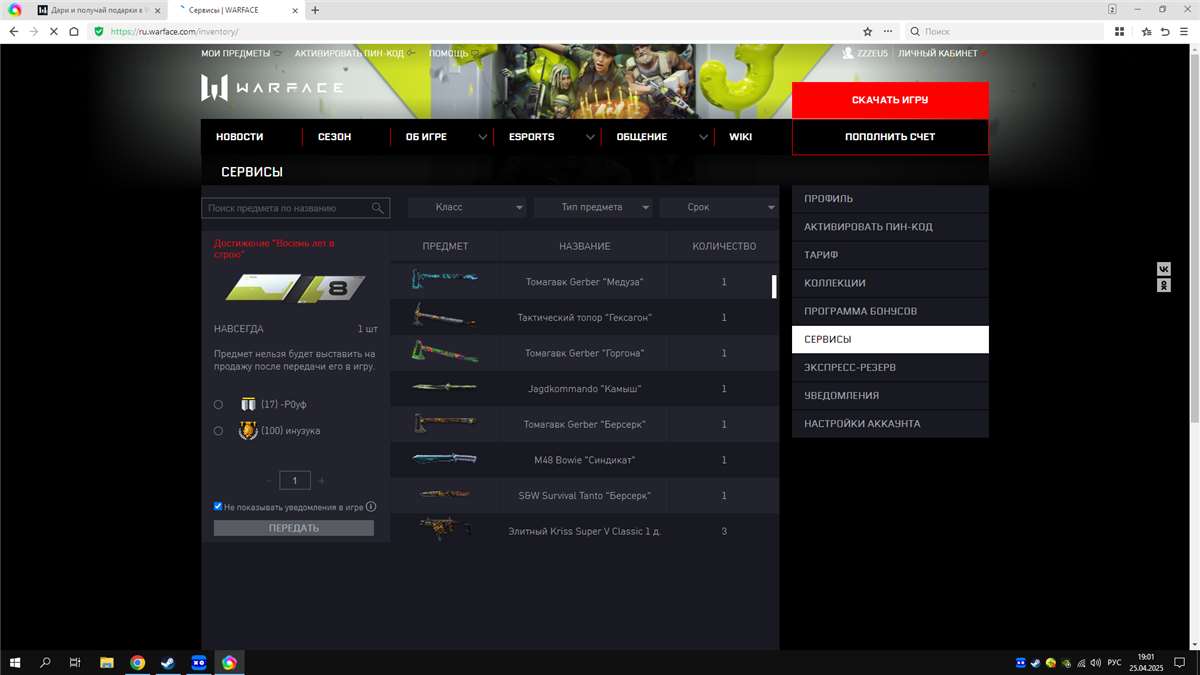Select the Томагавк Gerber "Медуза" row
Image resolution: width=1200 pixels, height=675 pixels.
click(x=584, y=282)
